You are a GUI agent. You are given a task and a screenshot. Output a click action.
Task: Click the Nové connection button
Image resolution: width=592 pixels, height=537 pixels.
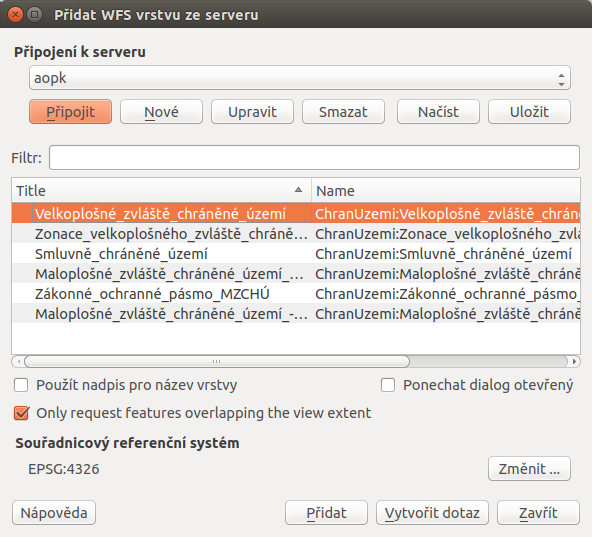(161, 112)
